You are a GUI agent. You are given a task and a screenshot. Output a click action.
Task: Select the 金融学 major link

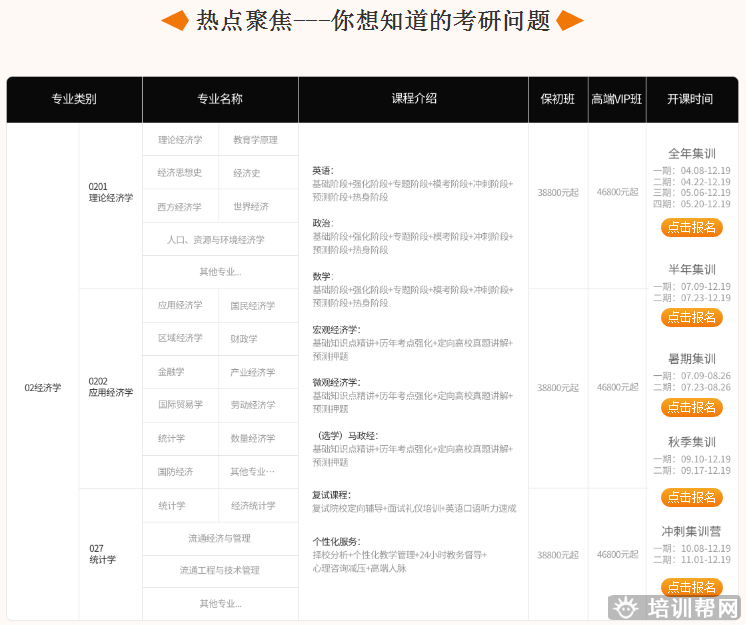point(171,372)
